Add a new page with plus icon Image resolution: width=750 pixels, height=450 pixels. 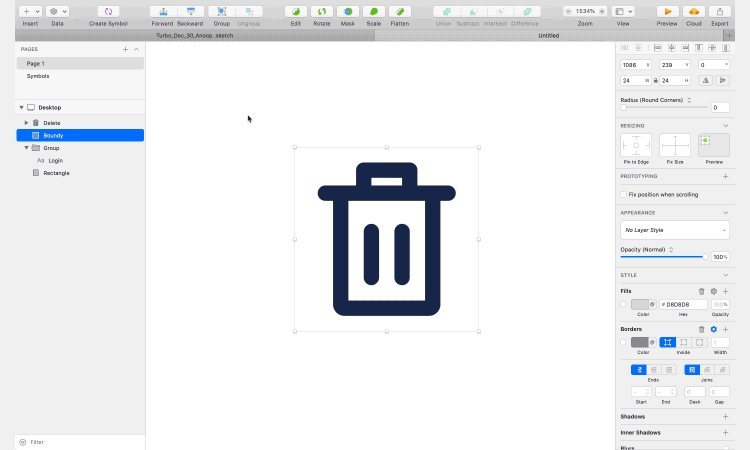[x=125, y=49]
